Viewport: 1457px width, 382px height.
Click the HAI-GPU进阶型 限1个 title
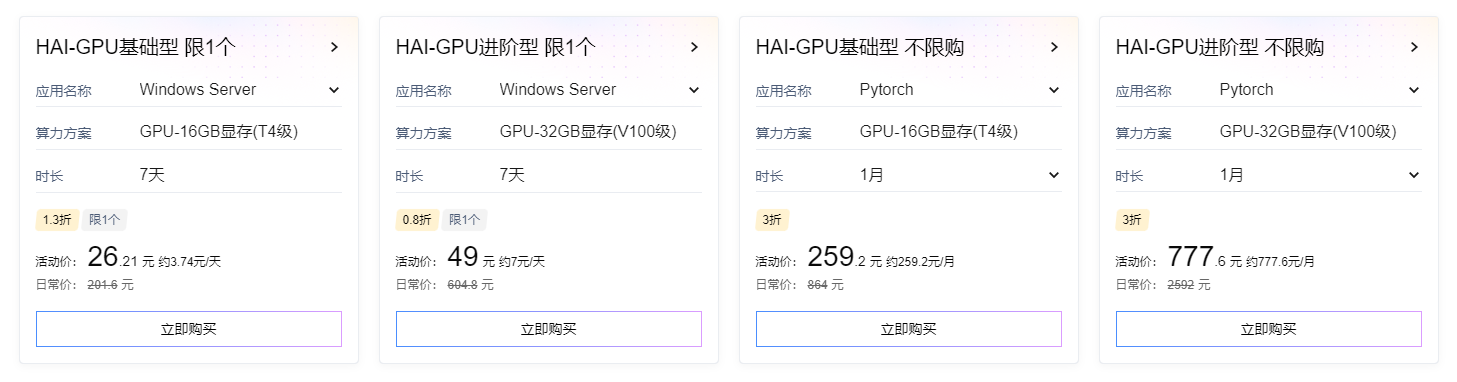point(495,47)
